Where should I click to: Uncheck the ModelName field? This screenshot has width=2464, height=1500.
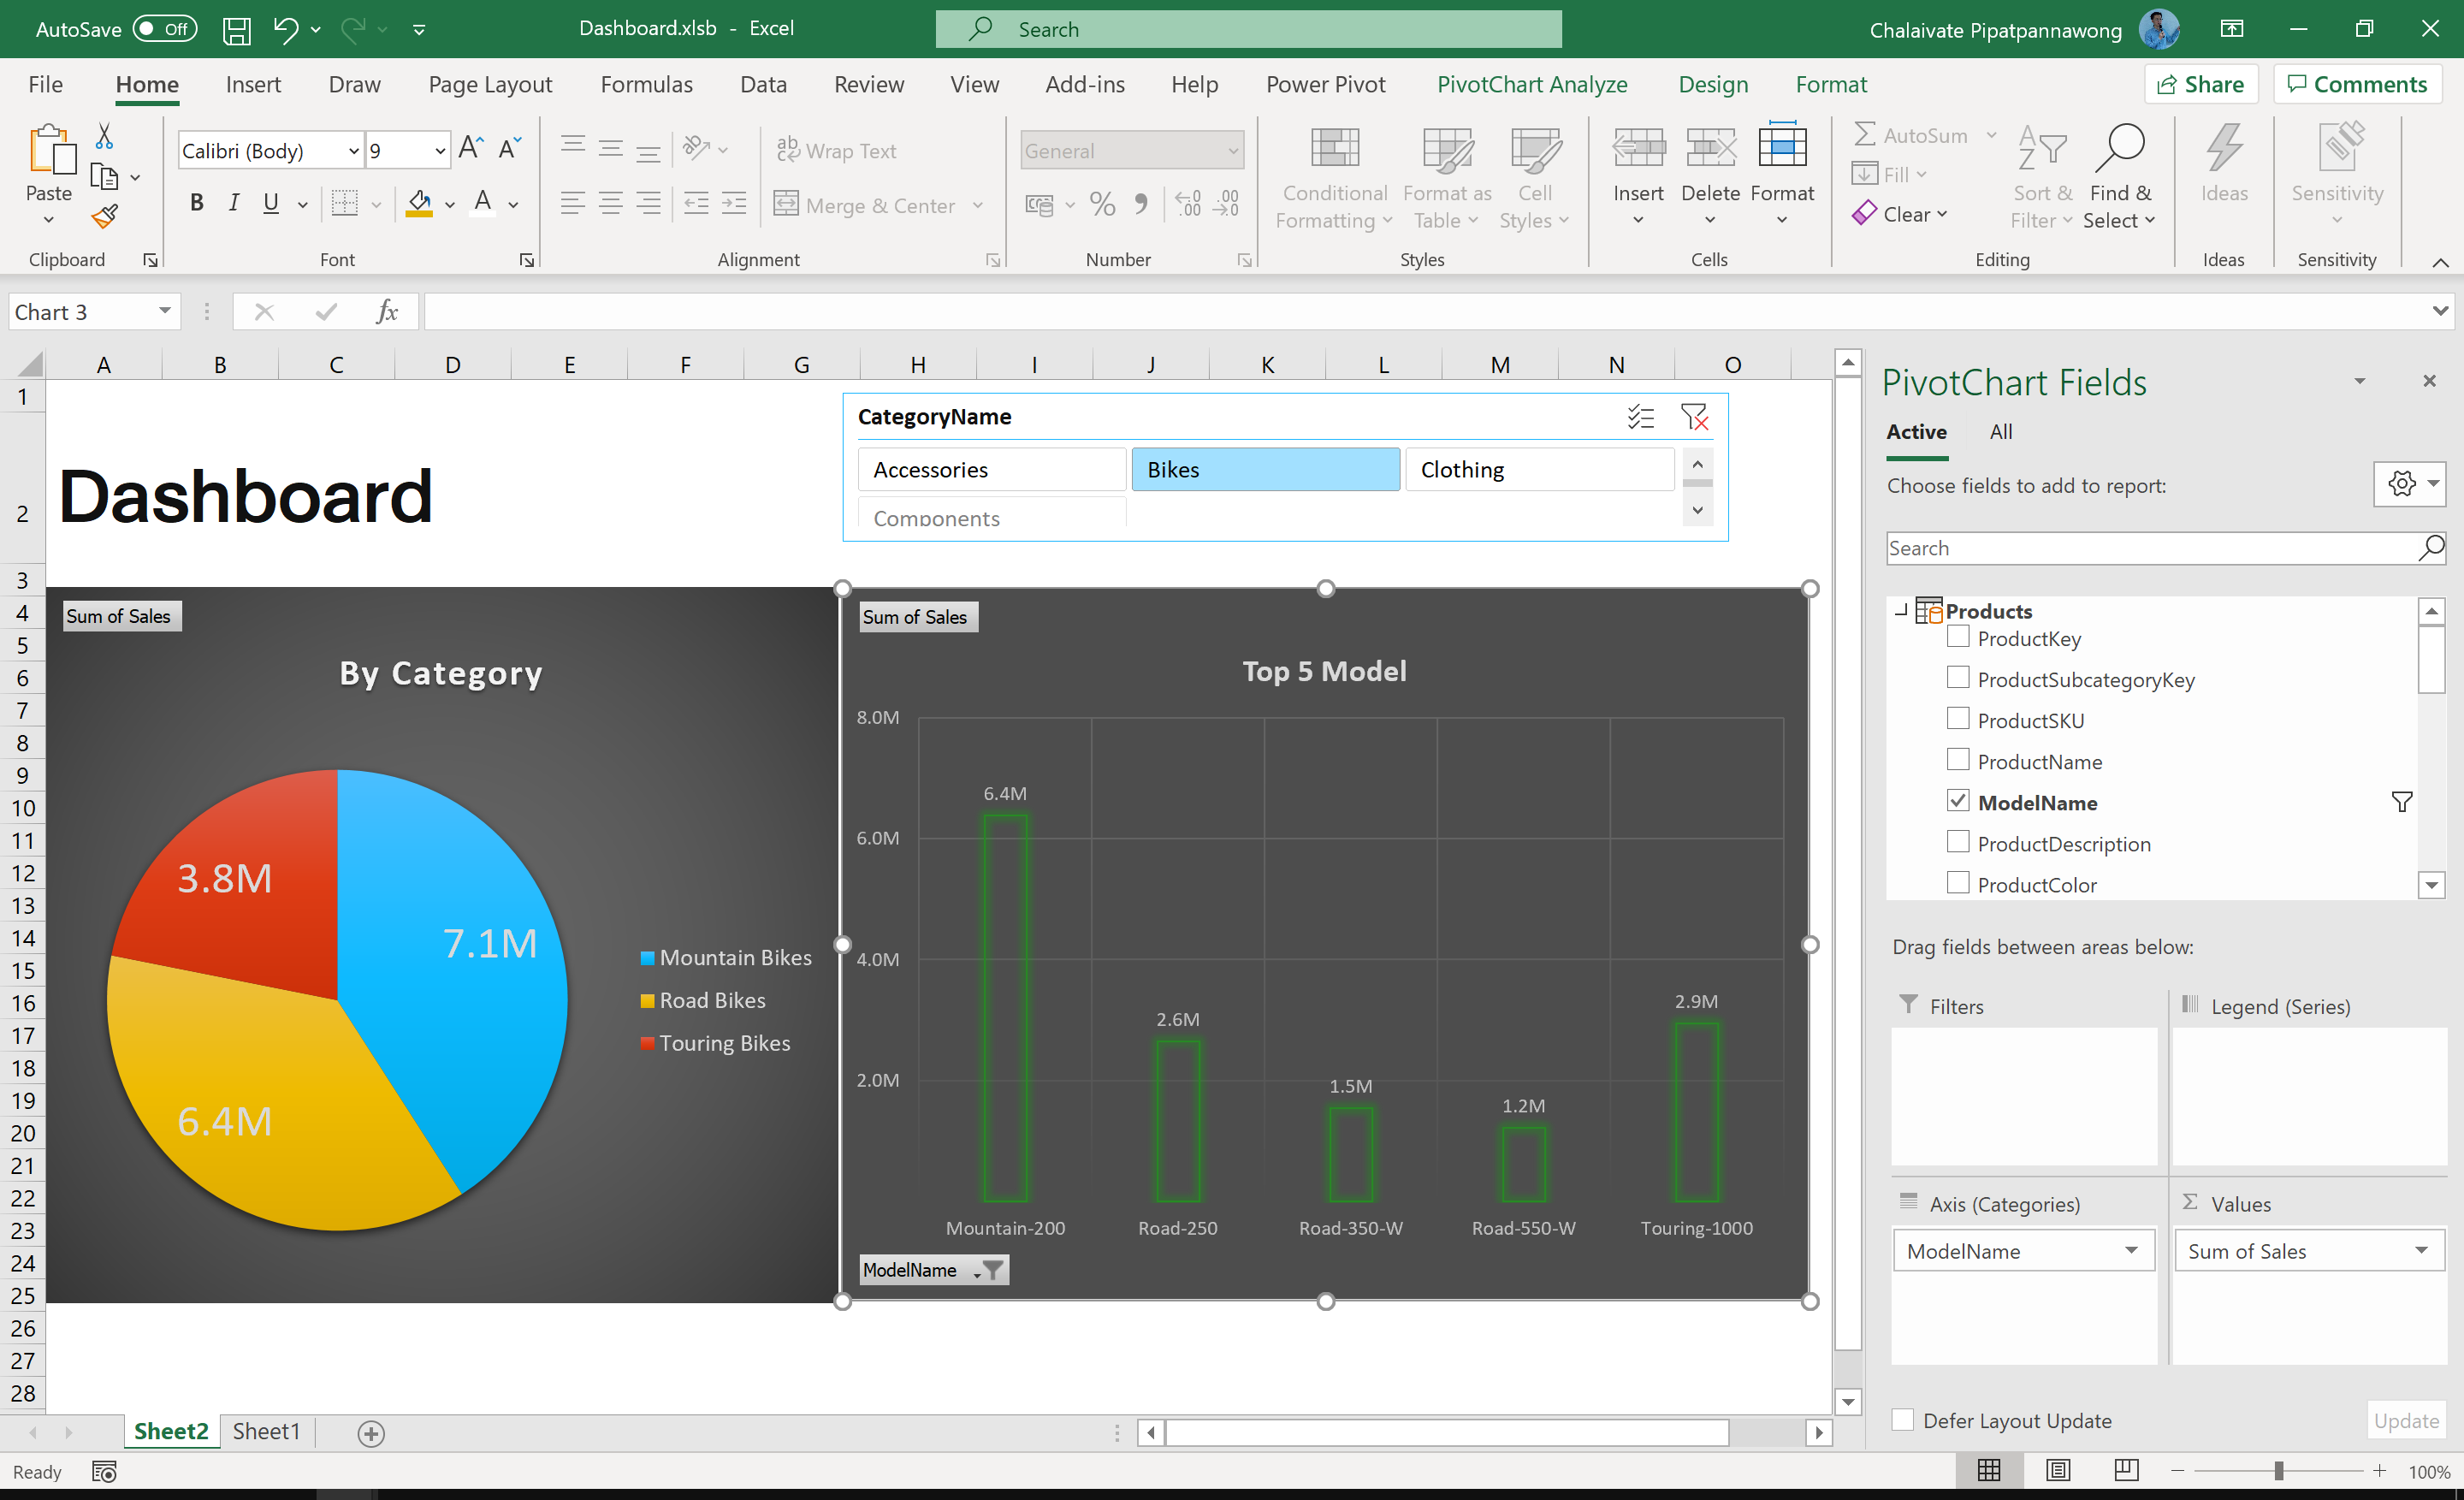point(1957,801)
